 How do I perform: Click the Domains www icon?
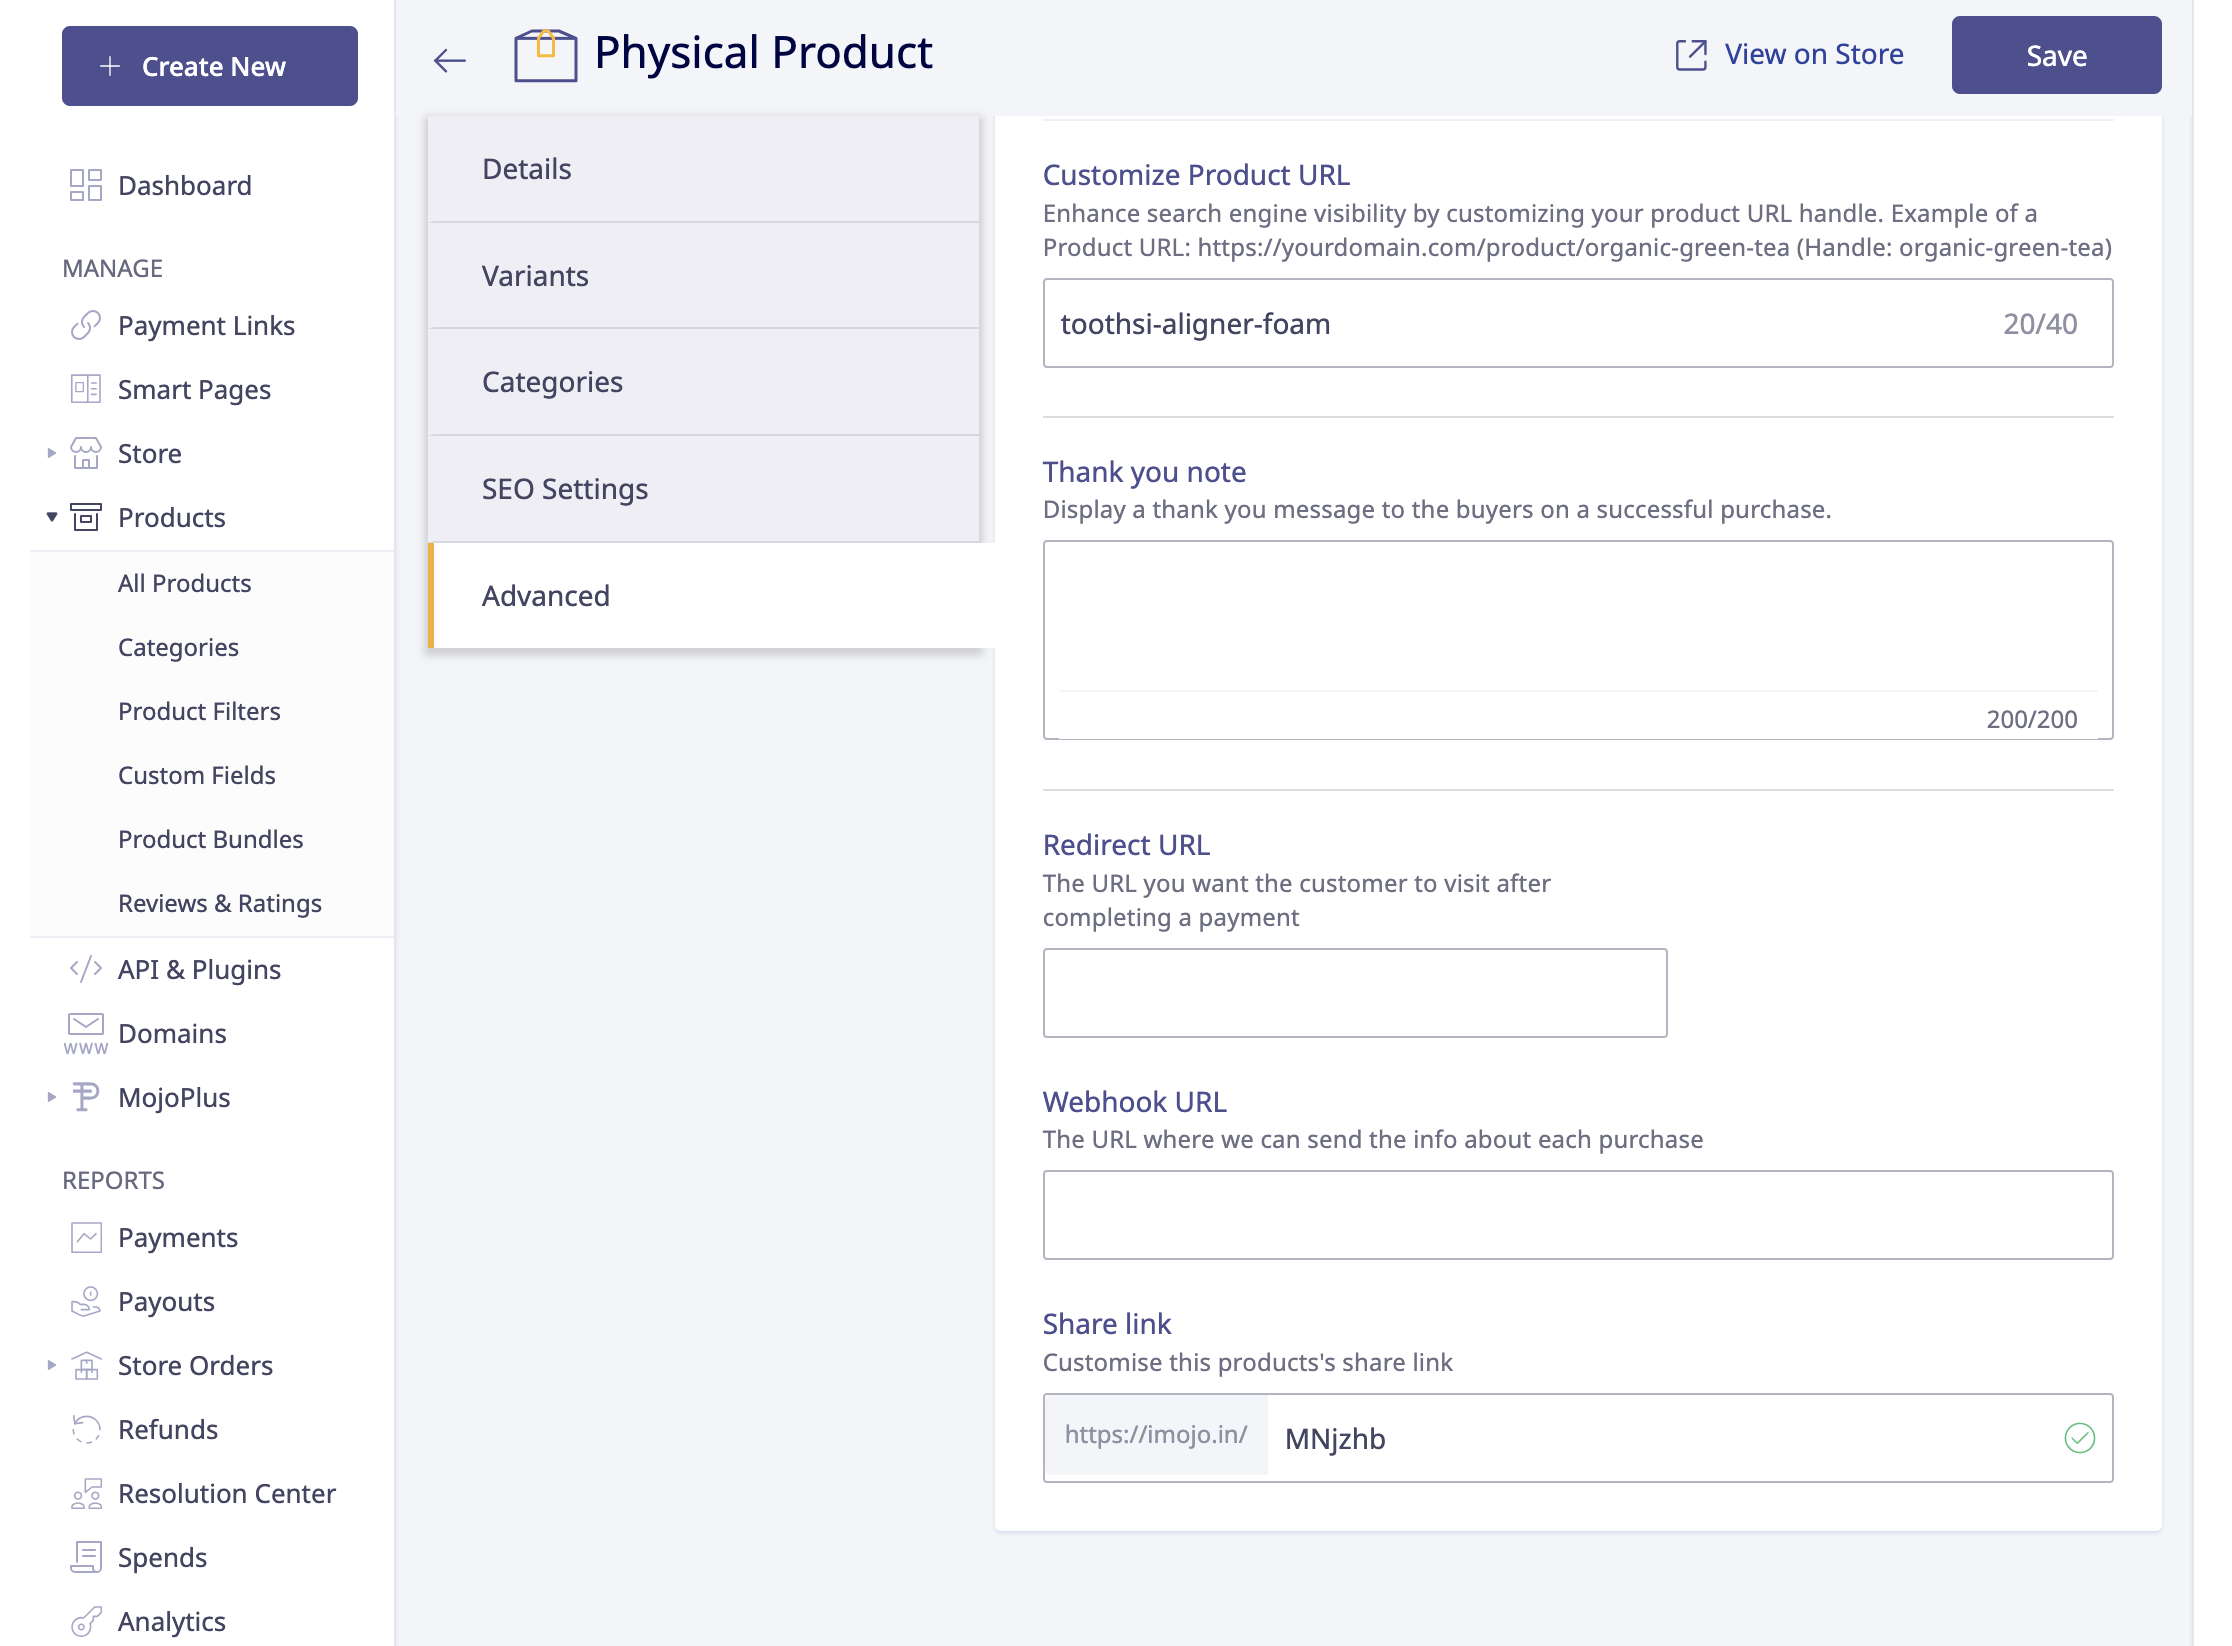(86, 1033)
